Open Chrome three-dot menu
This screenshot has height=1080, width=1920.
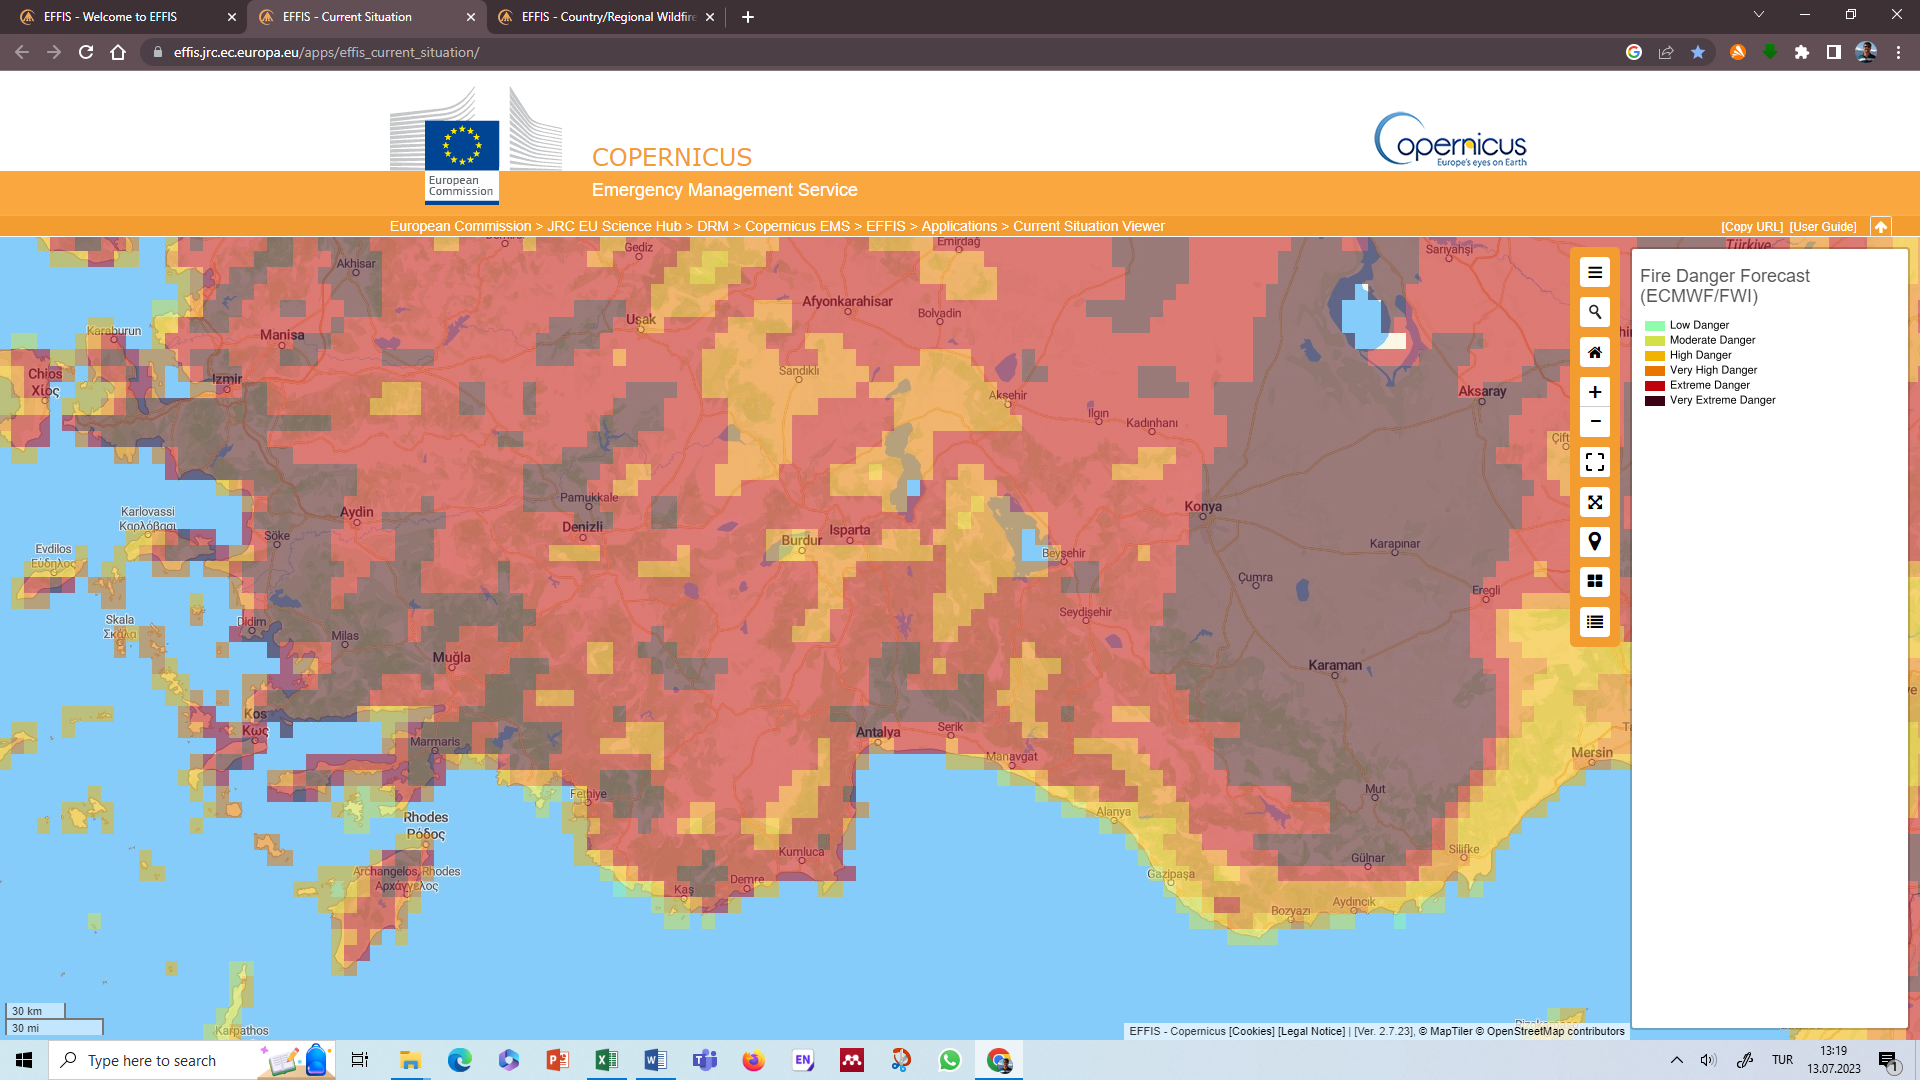click(1898, 52)
